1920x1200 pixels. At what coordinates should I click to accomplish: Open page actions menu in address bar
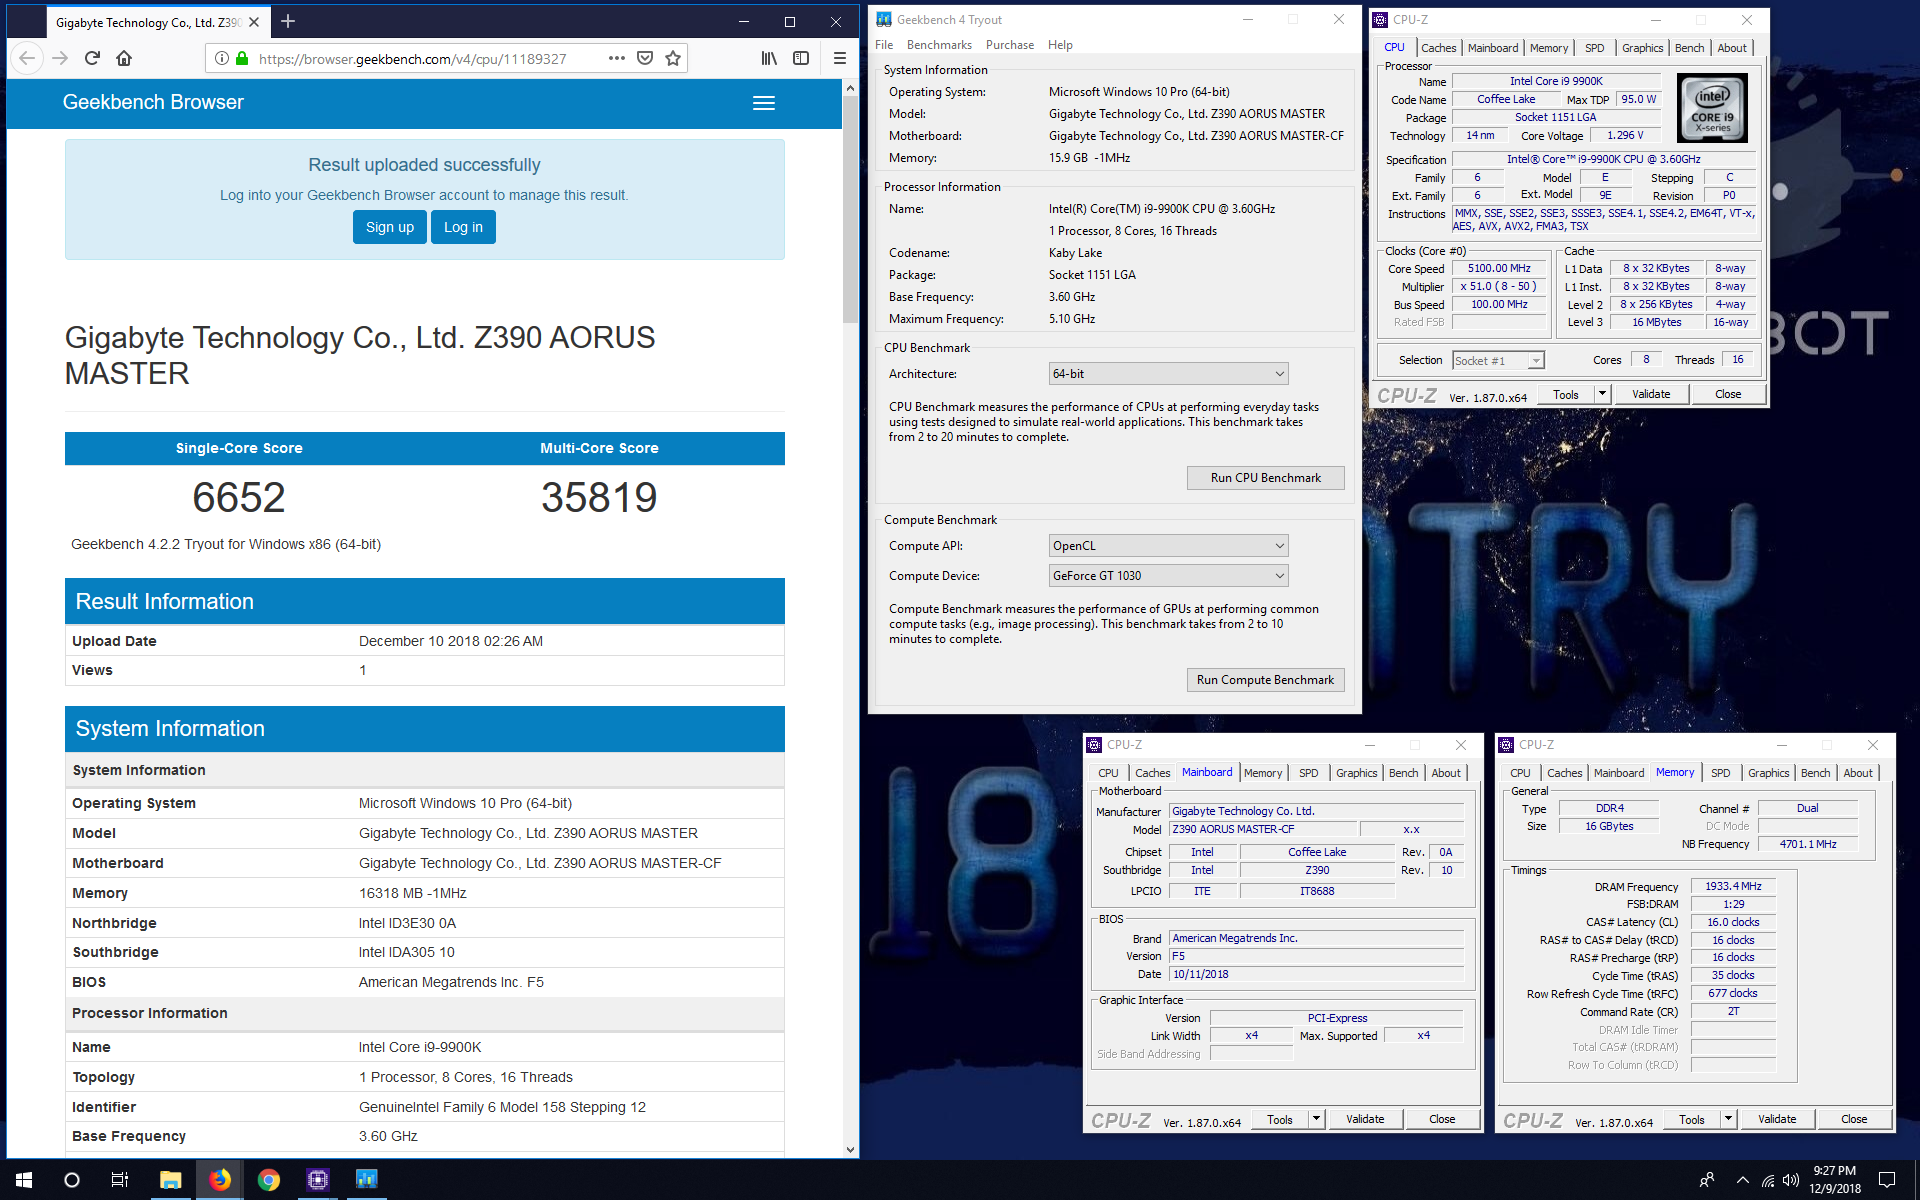click(x=617, y=58)
